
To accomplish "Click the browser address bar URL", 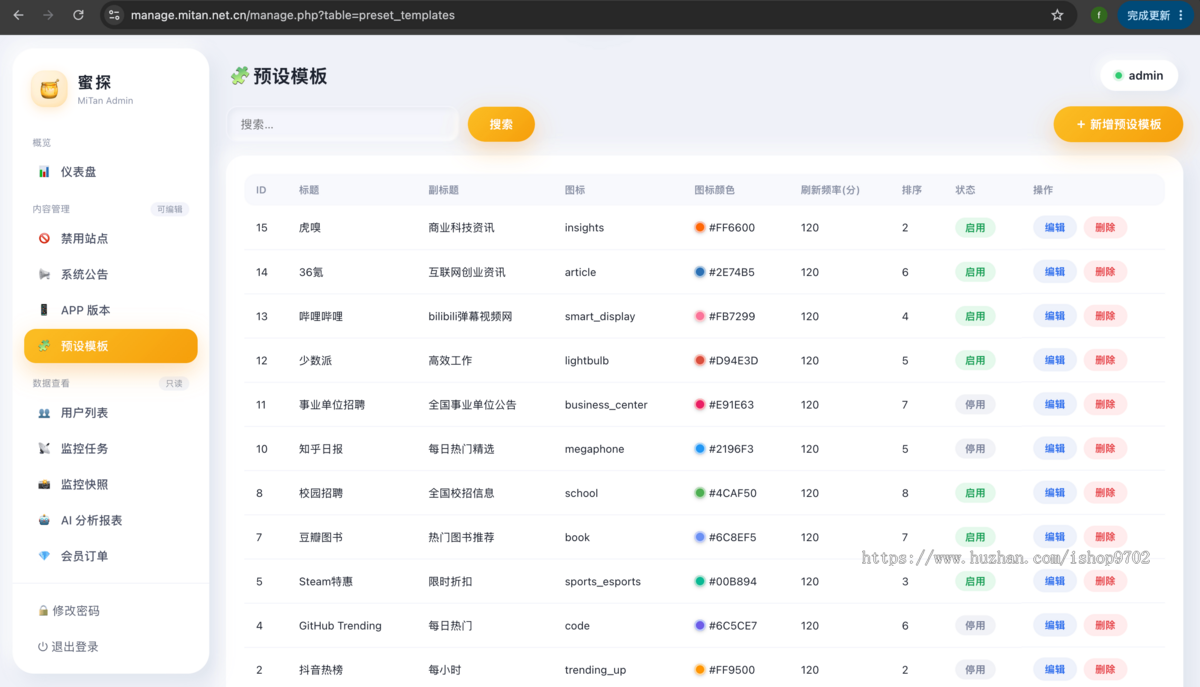I will point(293,15).
